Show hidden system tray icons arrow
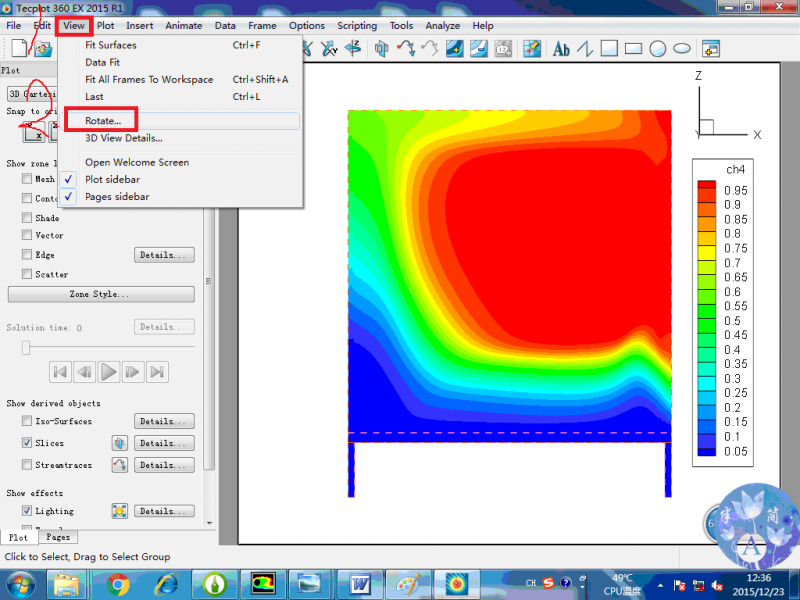This screenshot has width=800, height=600. point(661,585)
